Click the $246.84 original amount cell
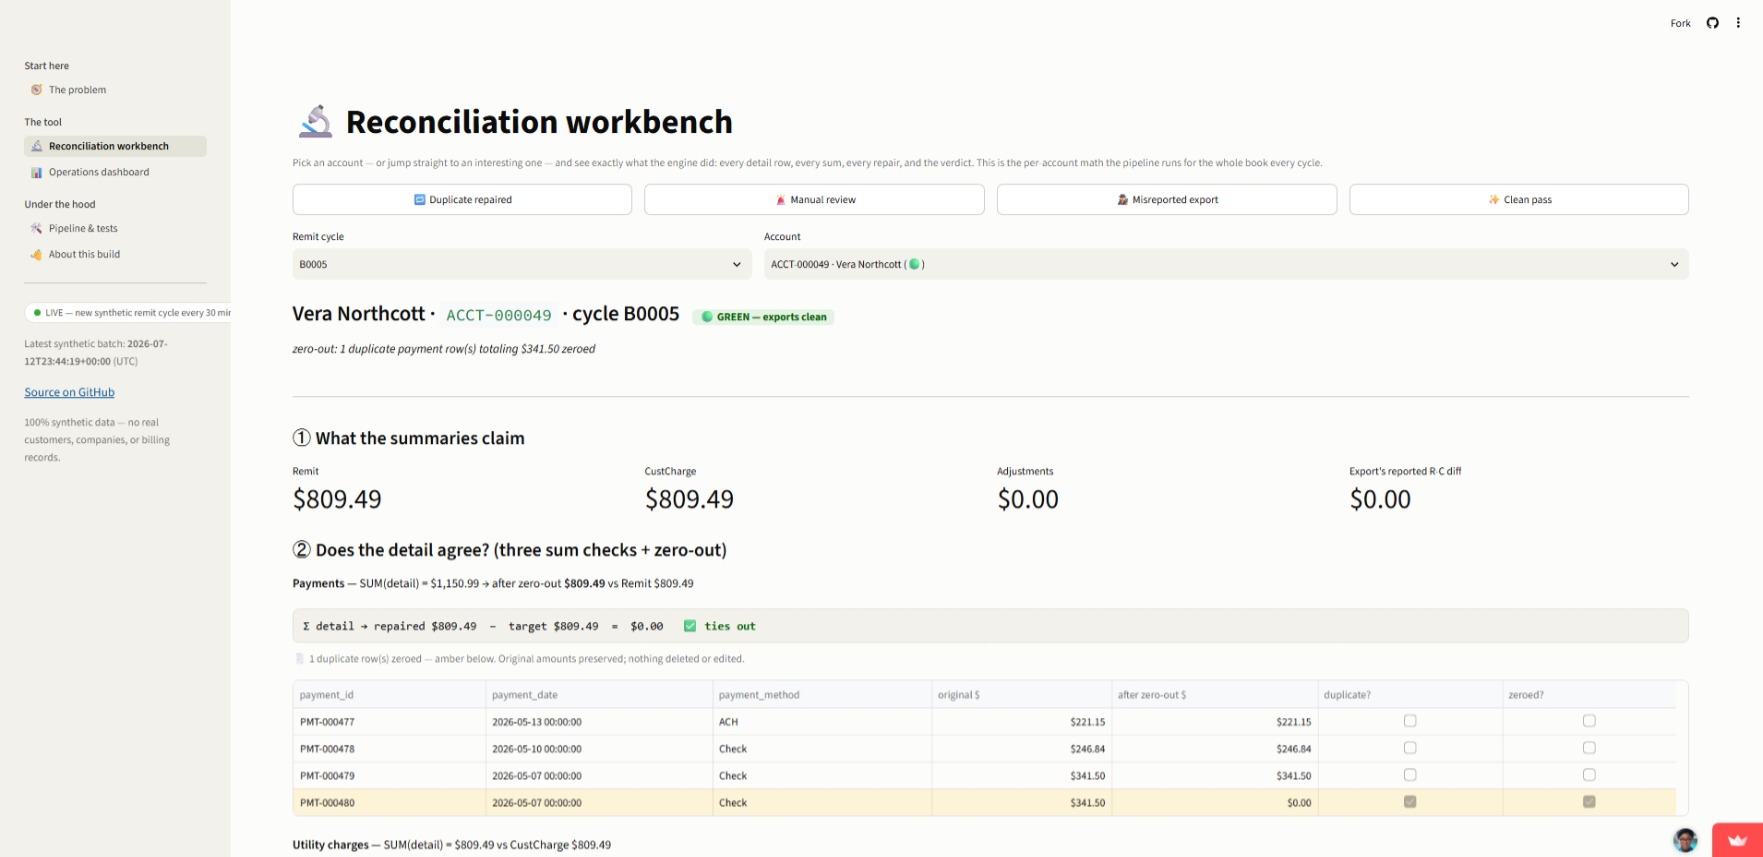The image size is (1763, 857). 1021,748
